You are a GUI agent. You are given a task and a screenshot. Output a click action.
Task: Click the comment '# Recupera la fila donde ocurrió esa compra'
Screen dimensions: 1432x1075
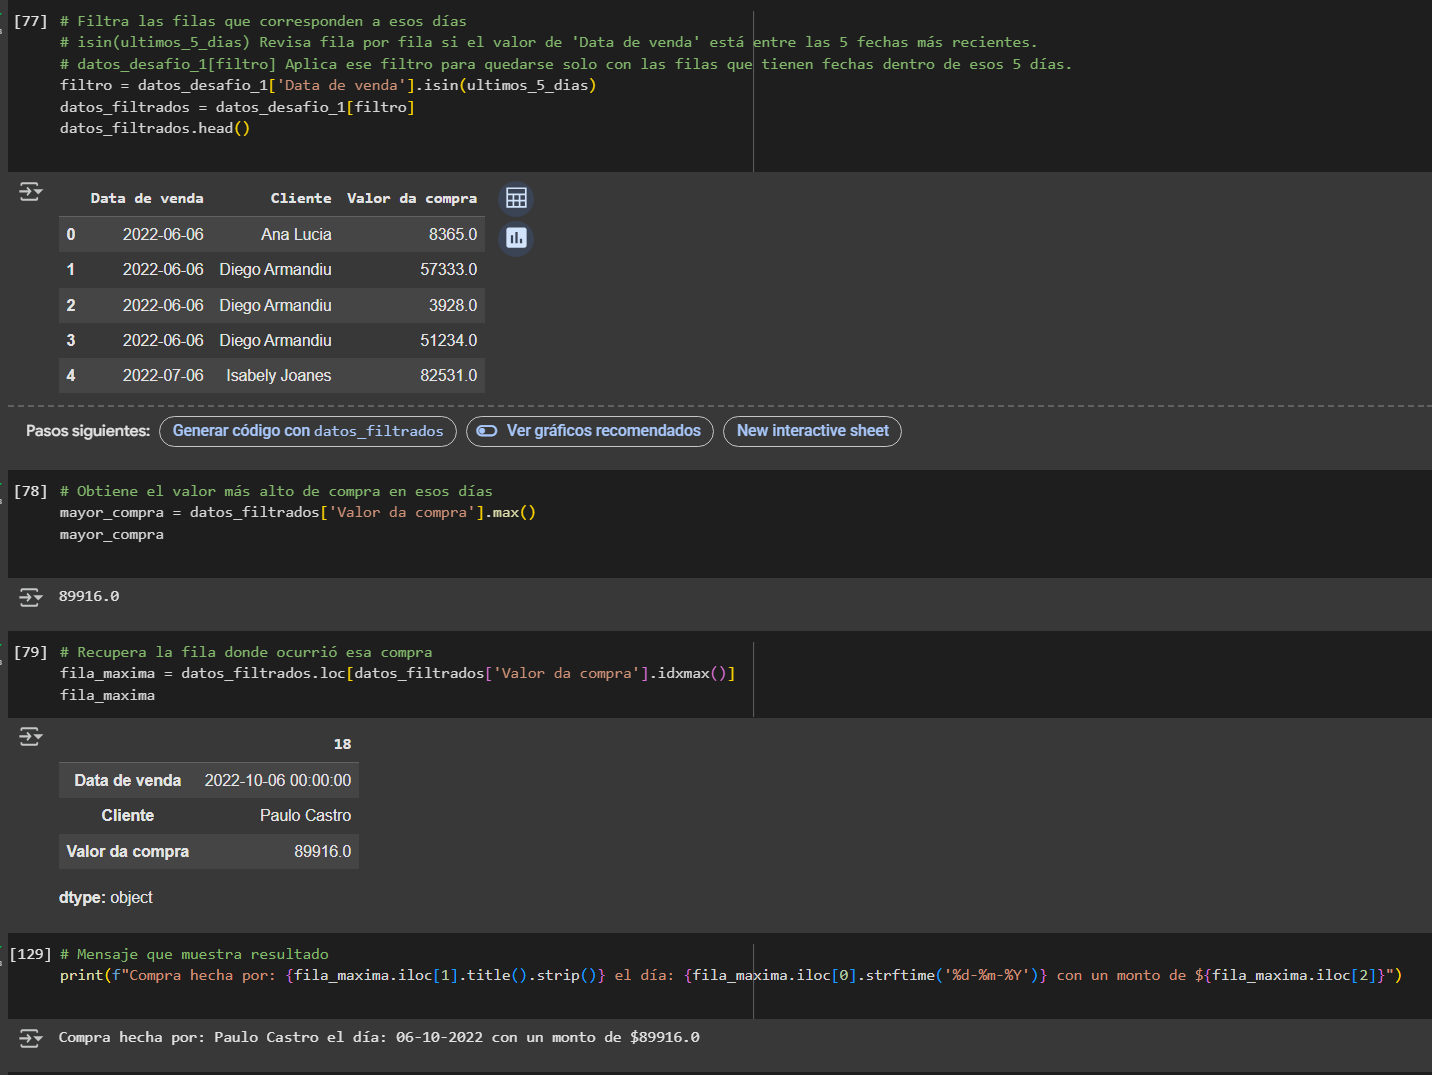pyautogui.click(x=246, y=652)
